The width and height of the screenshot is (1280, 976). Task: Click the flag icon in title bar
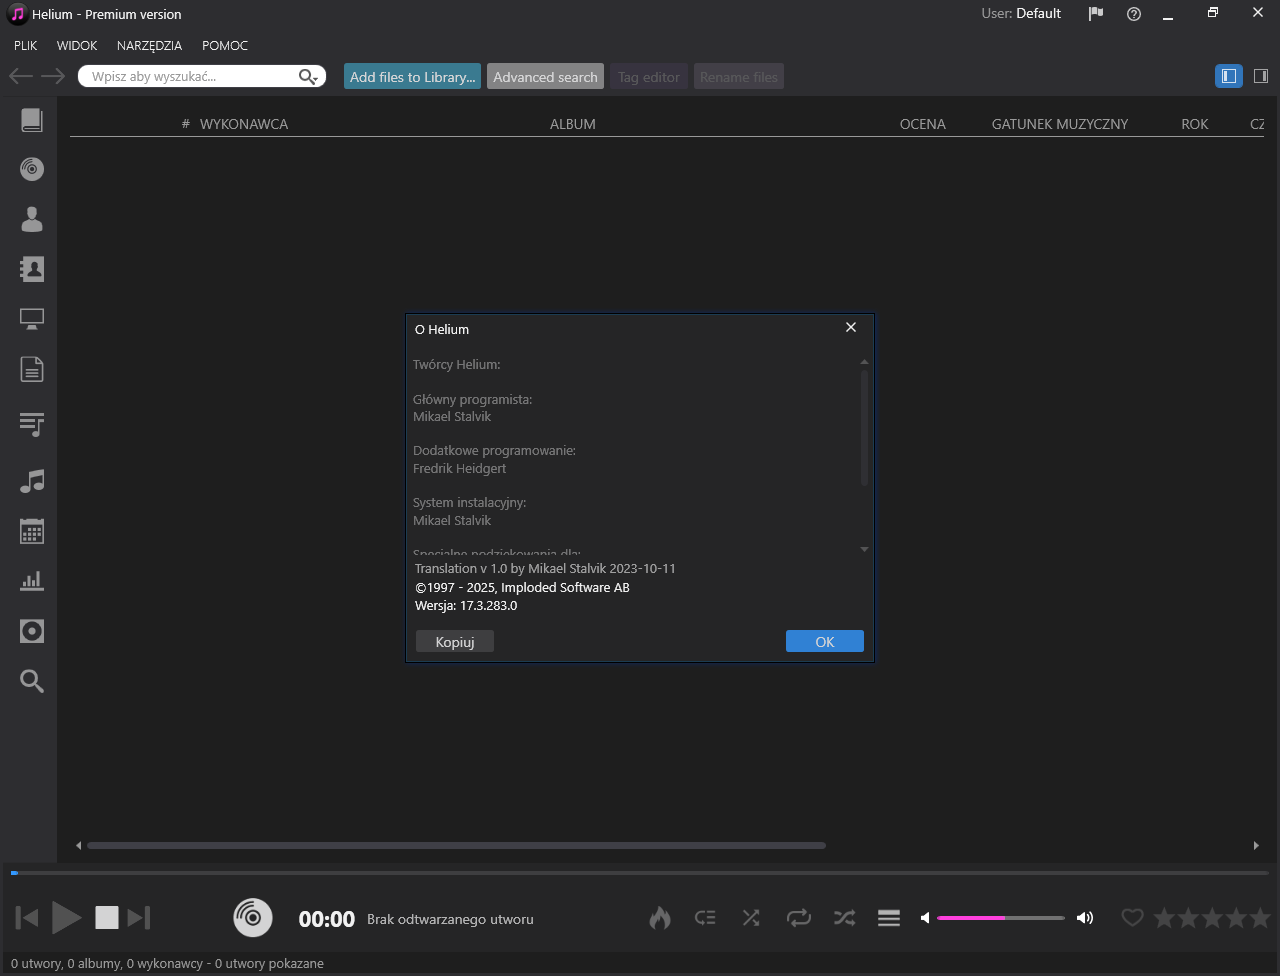tap(1096, 14)
